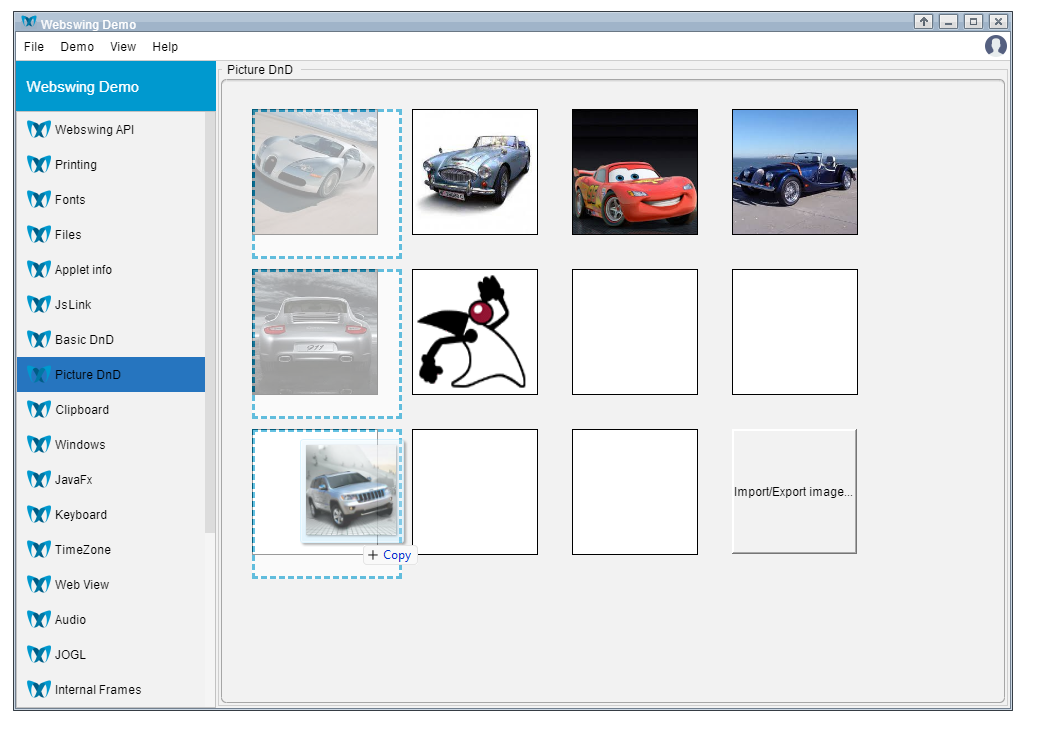1038x733 pixels.
Task: Click the Import/Export image button
Action: pos(794,491)
